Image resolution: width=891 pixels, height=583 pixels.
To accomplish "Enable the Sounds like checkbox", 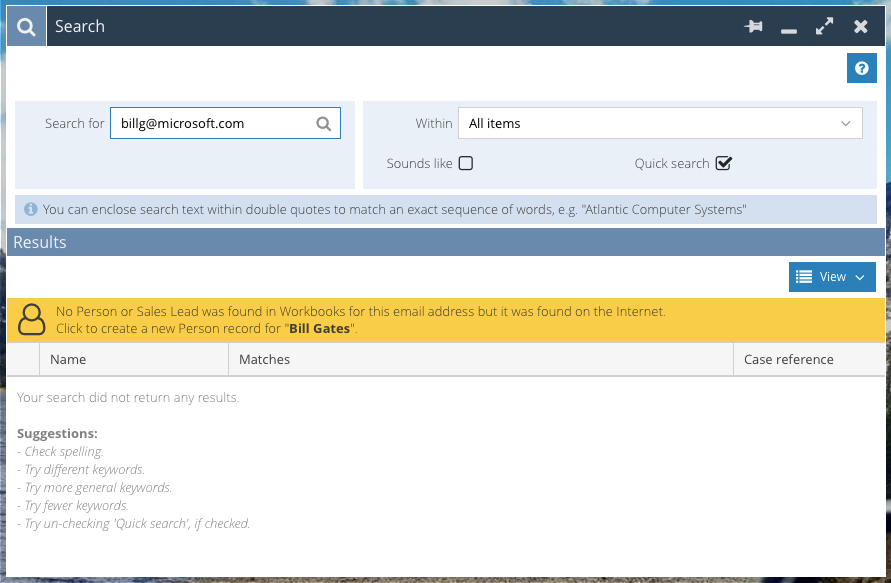I will click(x=466, y=164).
